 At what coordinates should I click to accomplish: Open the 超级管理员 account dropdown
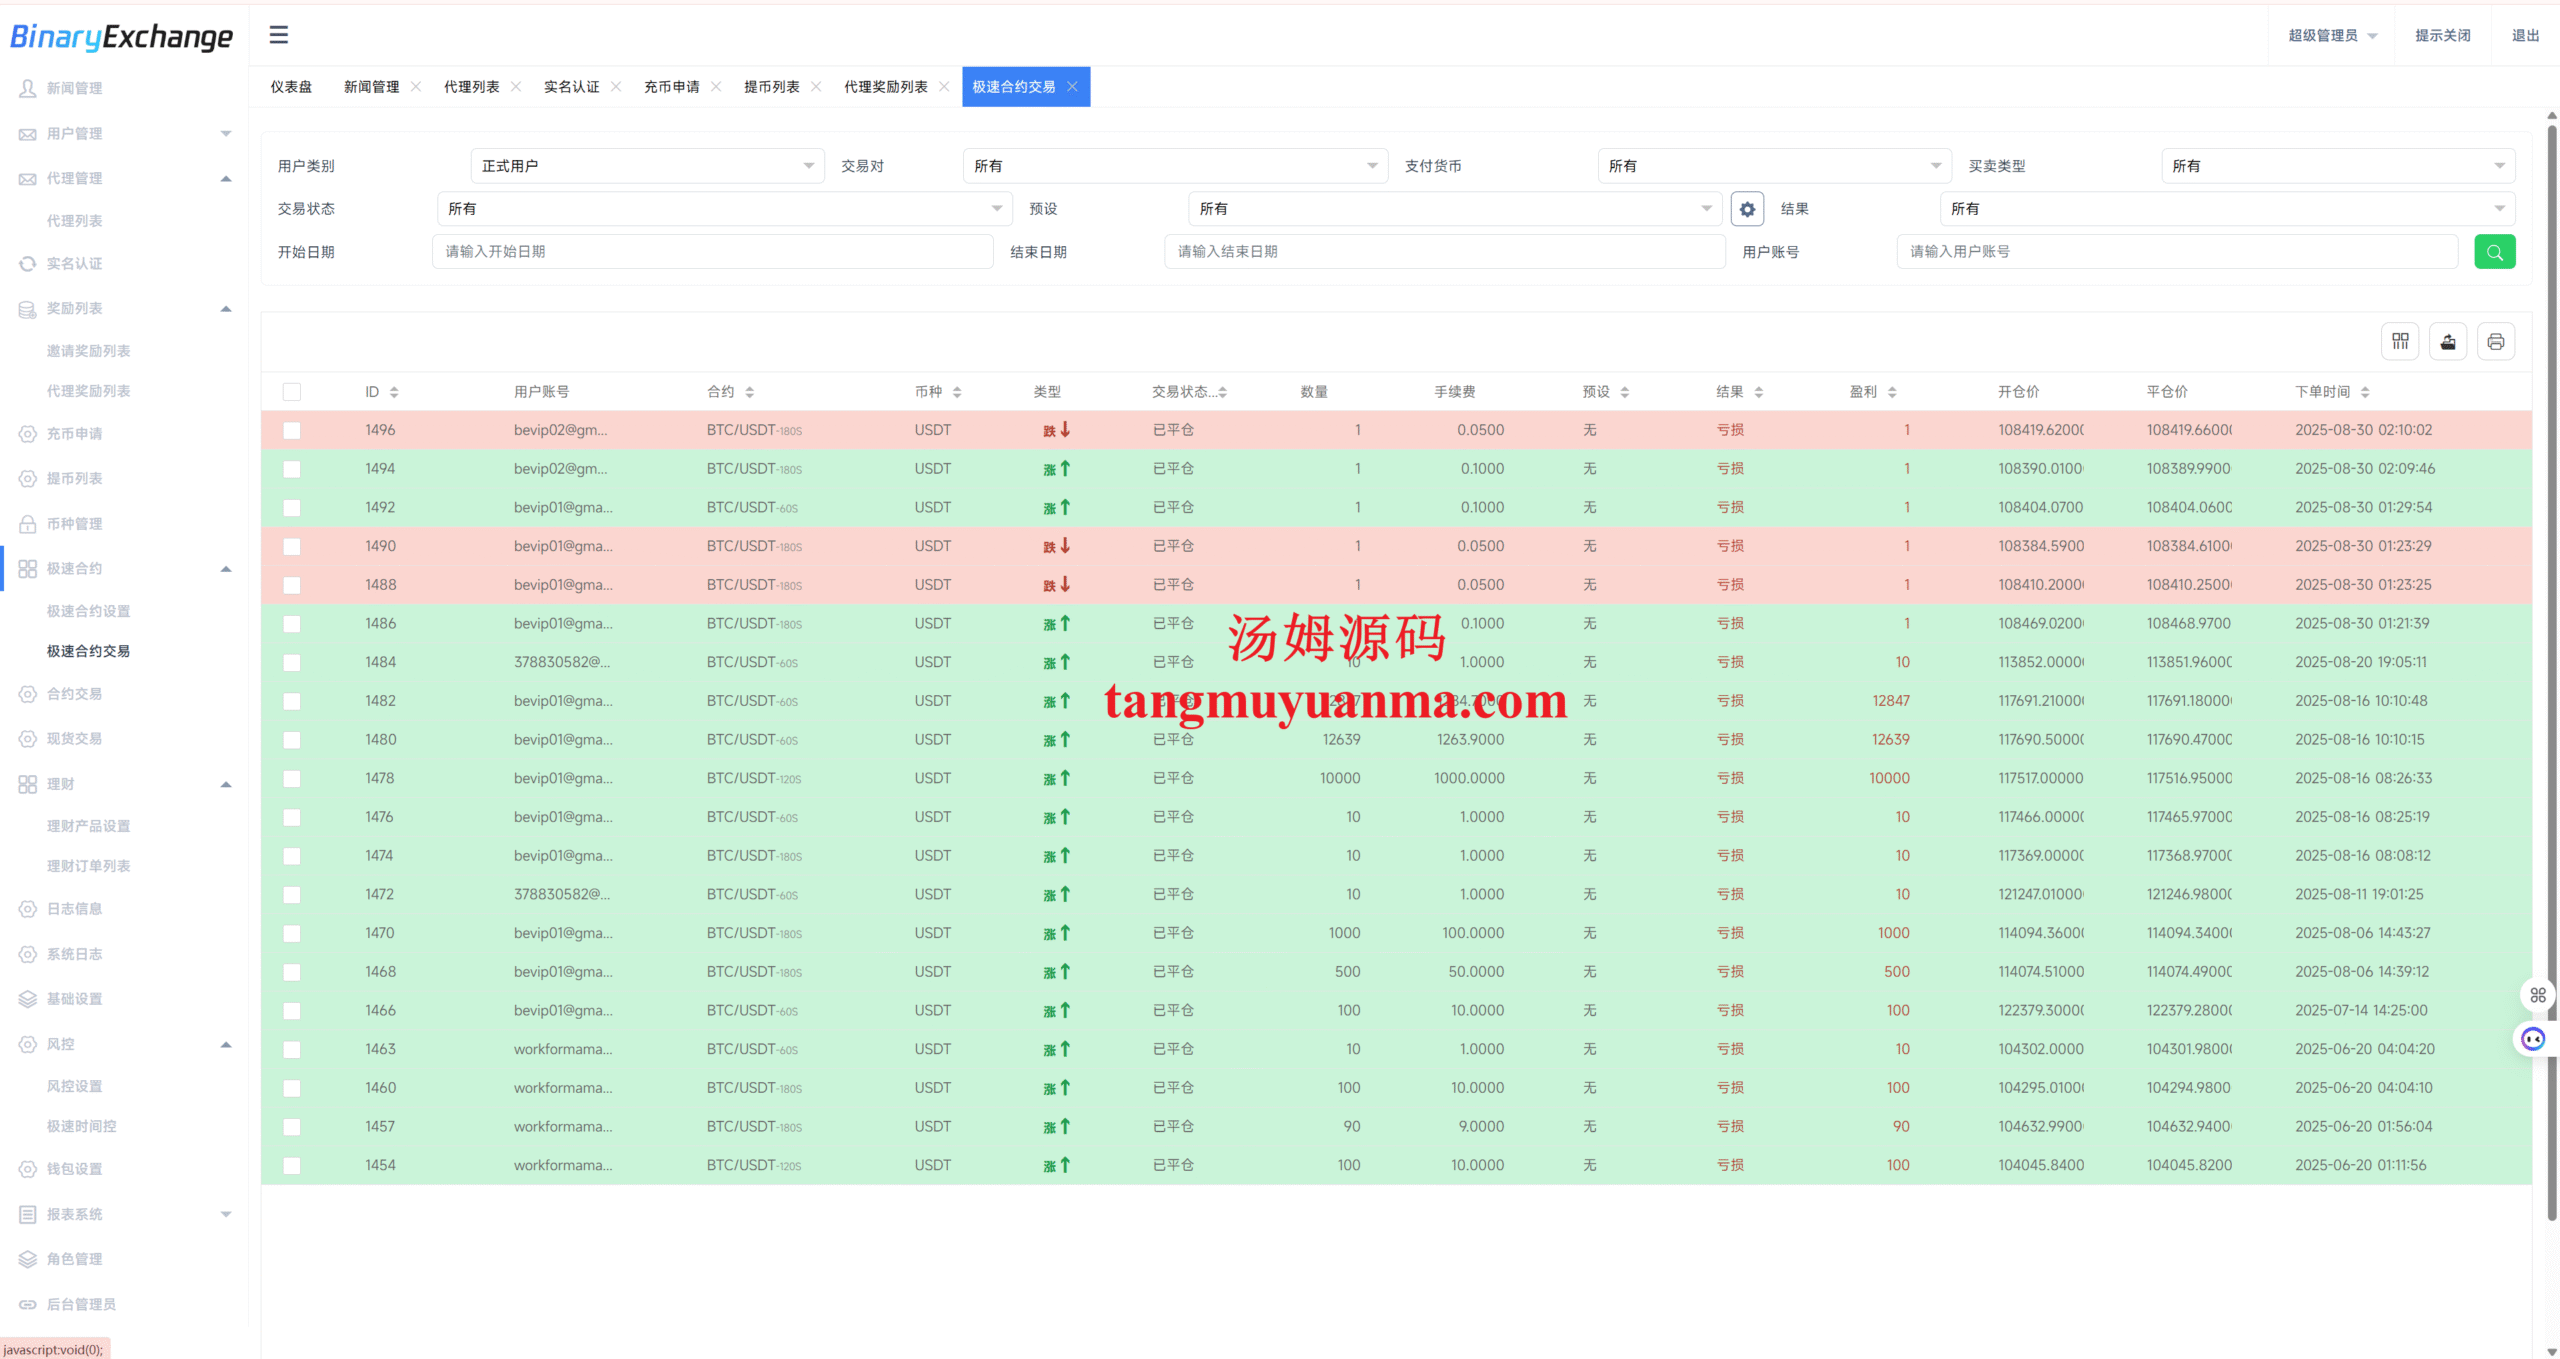(2332, 35)
